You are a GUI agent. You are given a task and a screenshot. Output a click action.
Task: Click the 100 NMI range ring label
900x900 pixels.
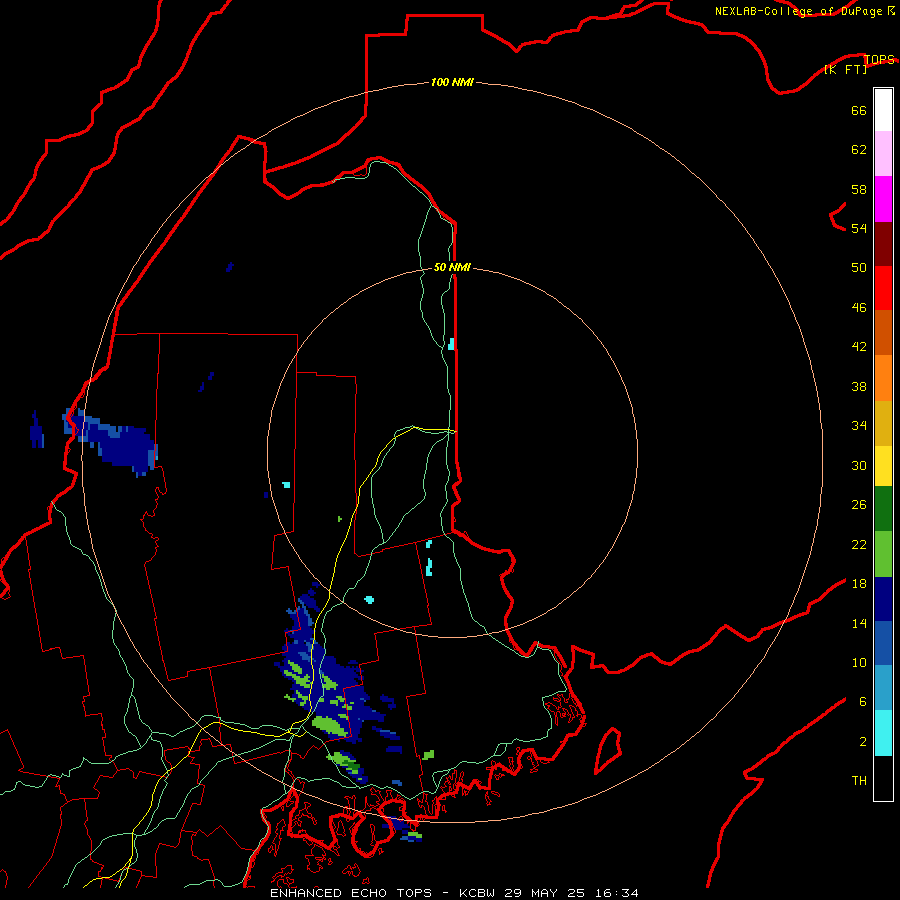[452, 82]
